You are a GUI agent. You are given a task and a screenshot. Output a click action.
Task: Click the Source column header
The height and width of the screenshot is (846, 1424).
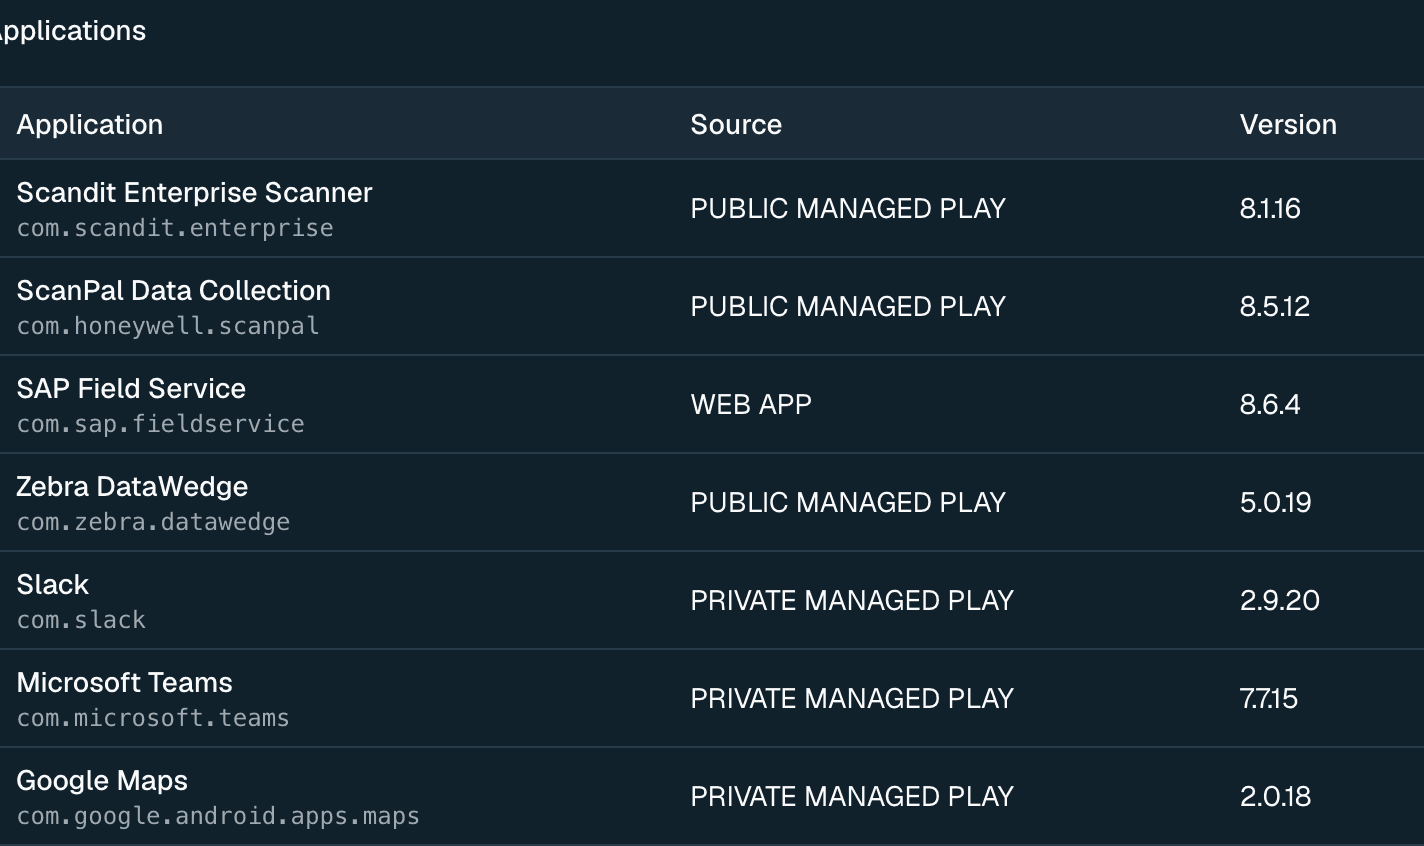tap(736, 124)
